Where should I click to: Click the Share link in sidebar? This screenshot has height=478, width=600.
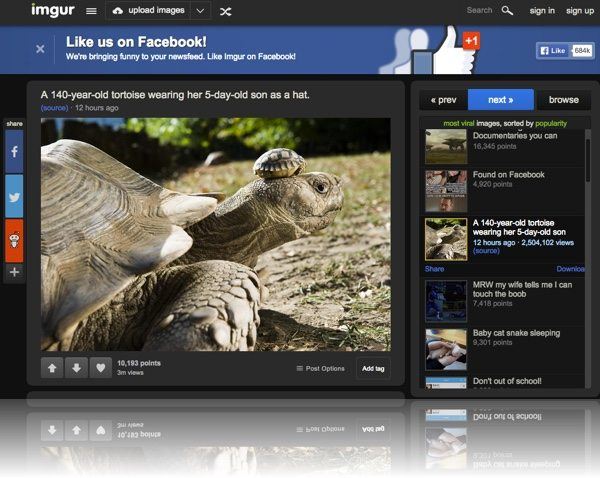[434, 269]
